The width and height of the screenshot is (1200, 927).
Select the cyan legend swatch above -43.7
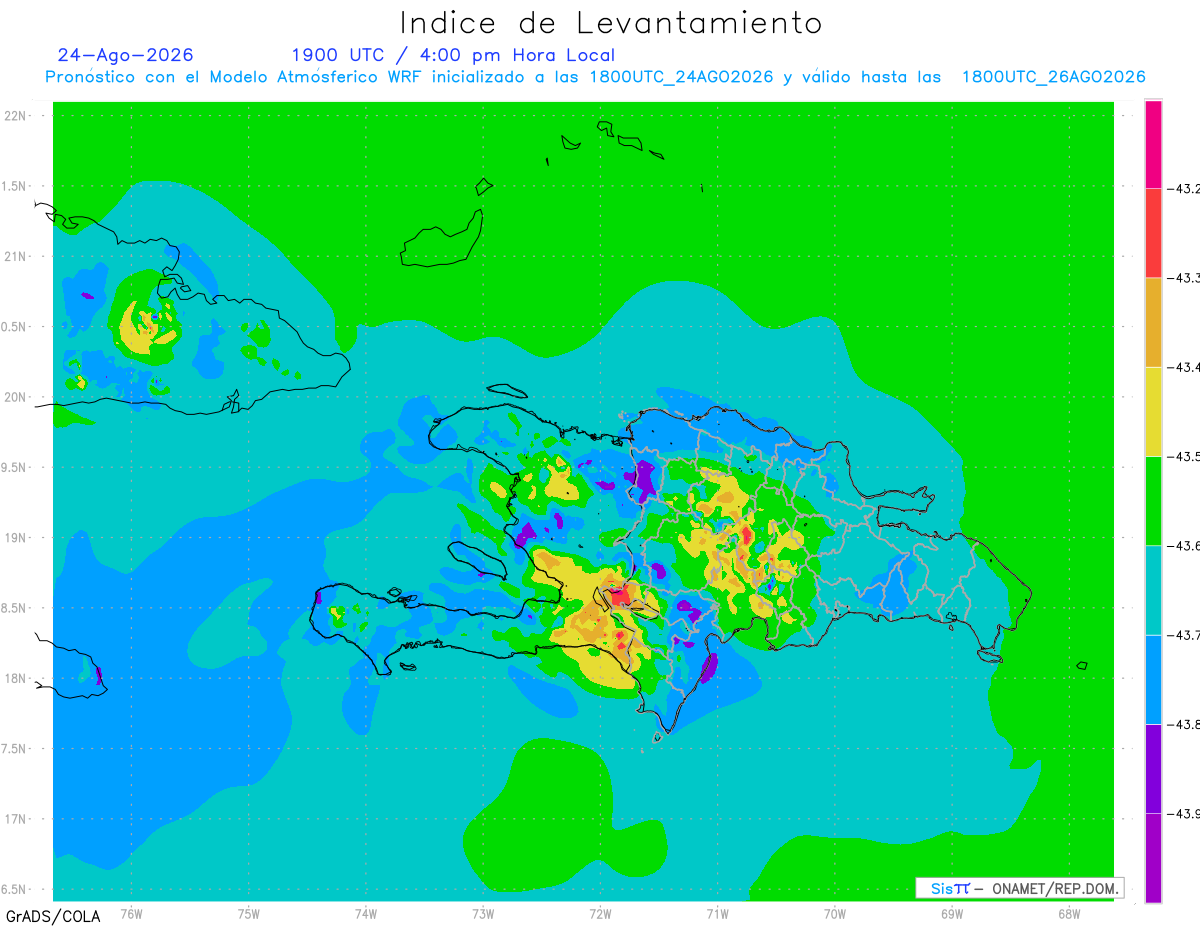coord(1153,590)
